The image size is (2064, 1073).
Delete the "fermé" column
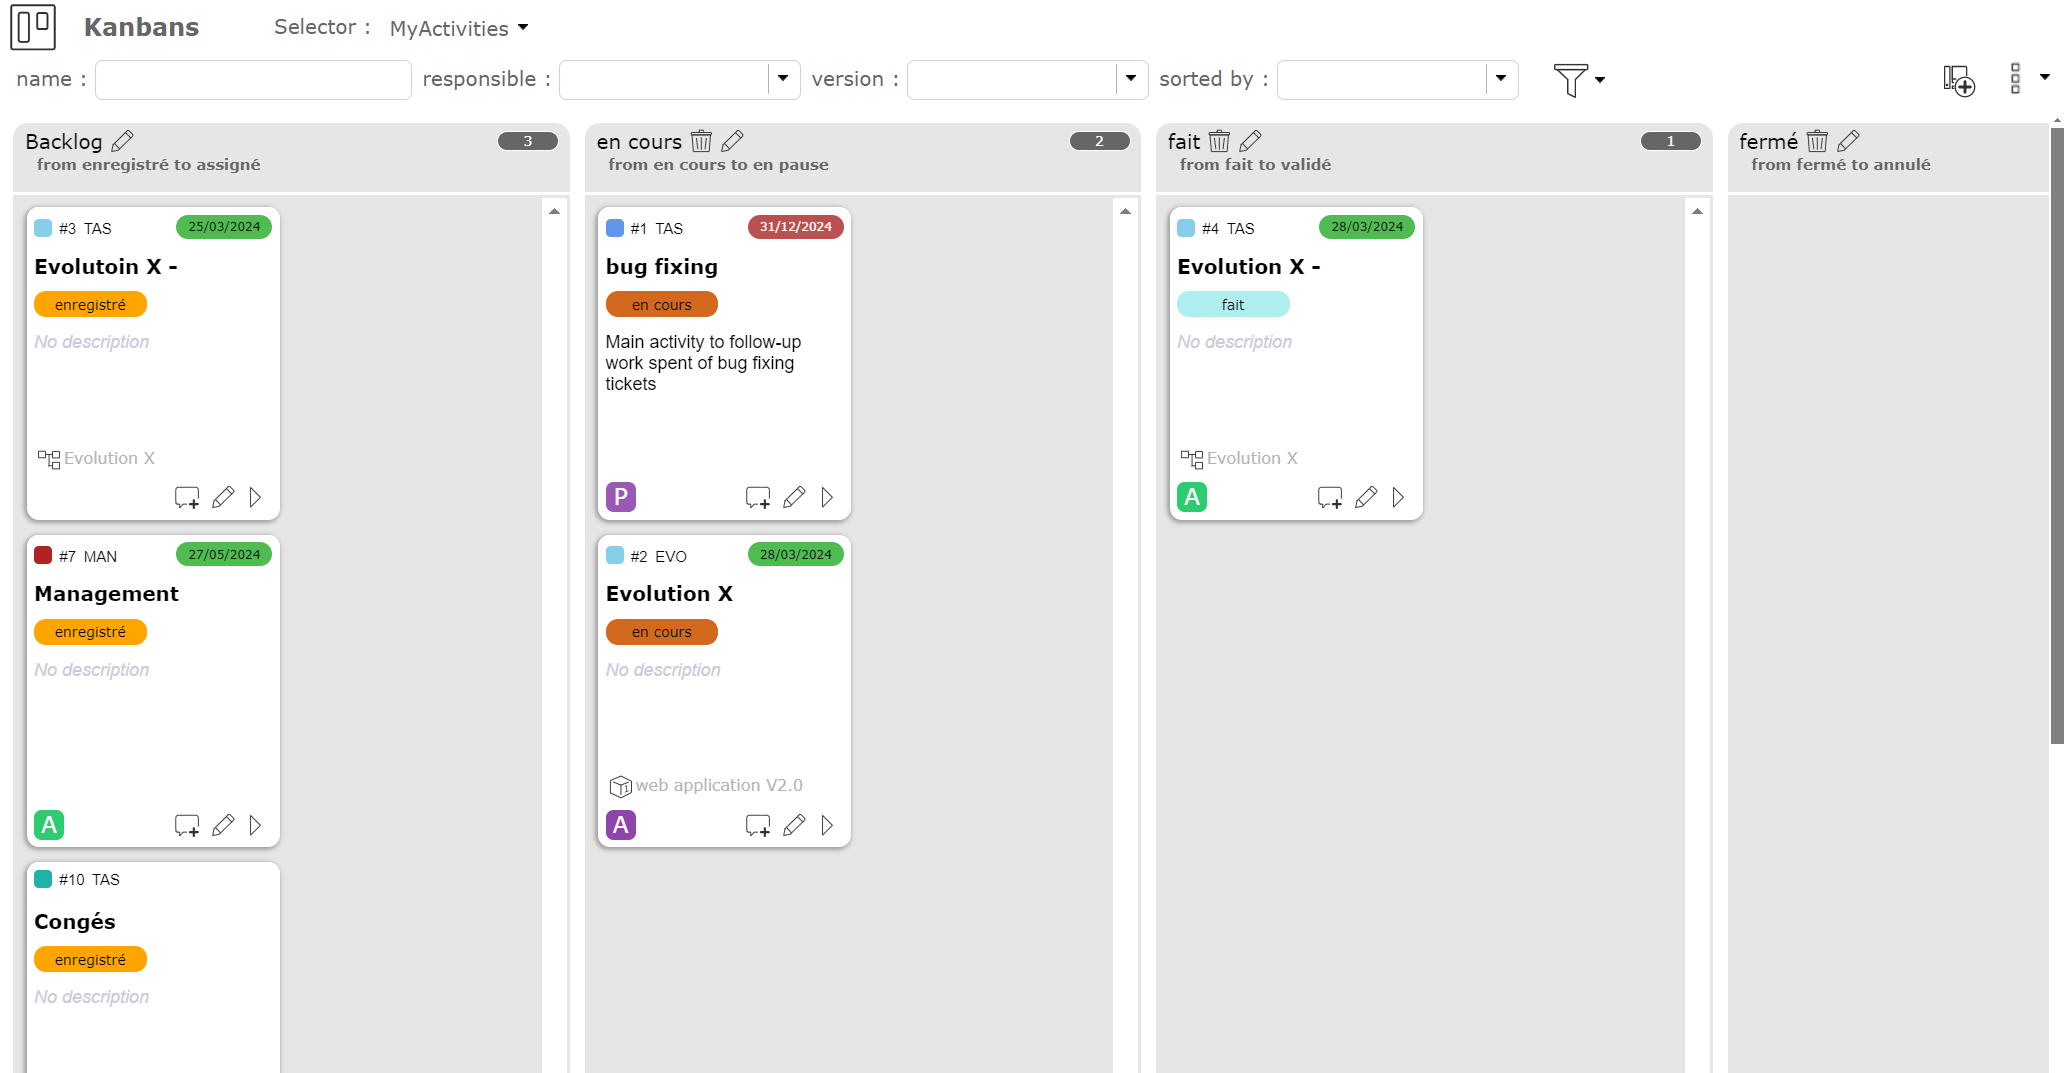click(x=1817, y=141)
